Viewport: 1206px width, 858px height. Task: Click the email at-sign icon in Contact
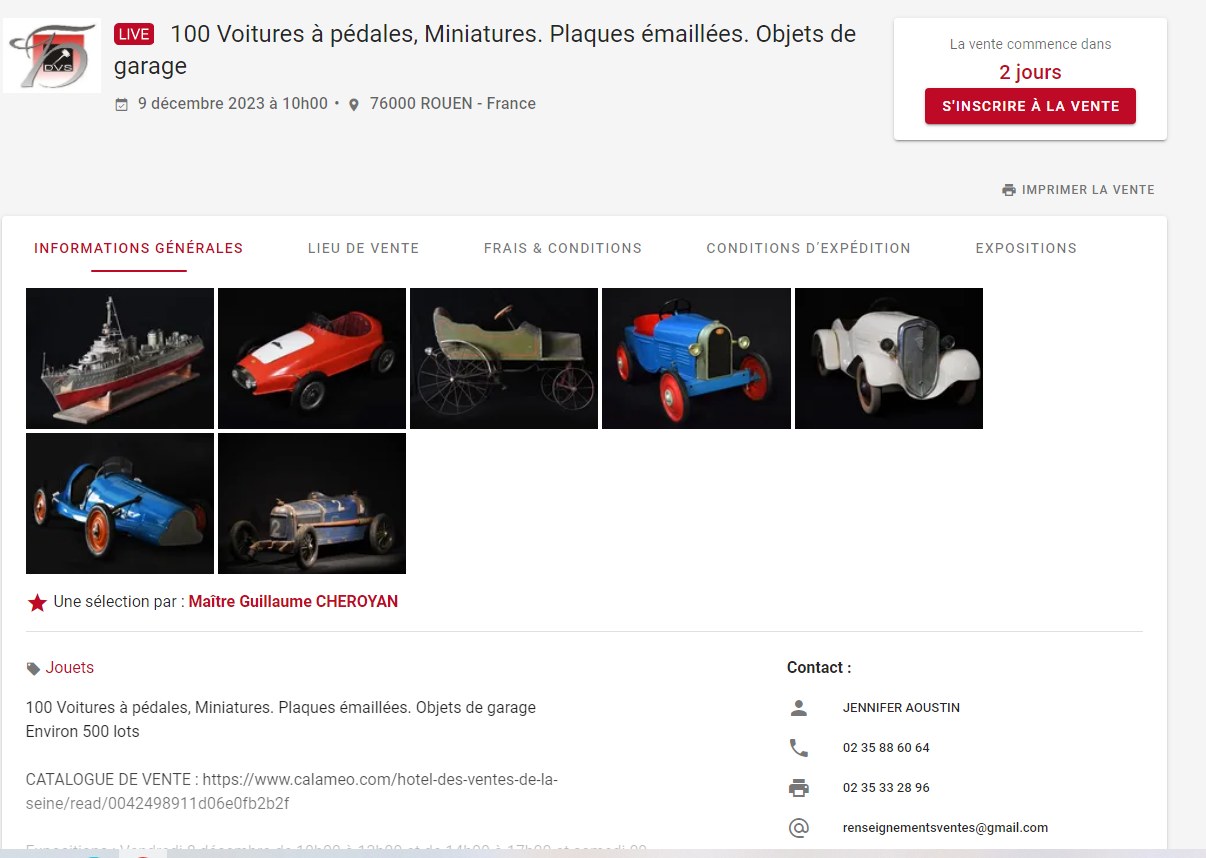tap(798, 828)
